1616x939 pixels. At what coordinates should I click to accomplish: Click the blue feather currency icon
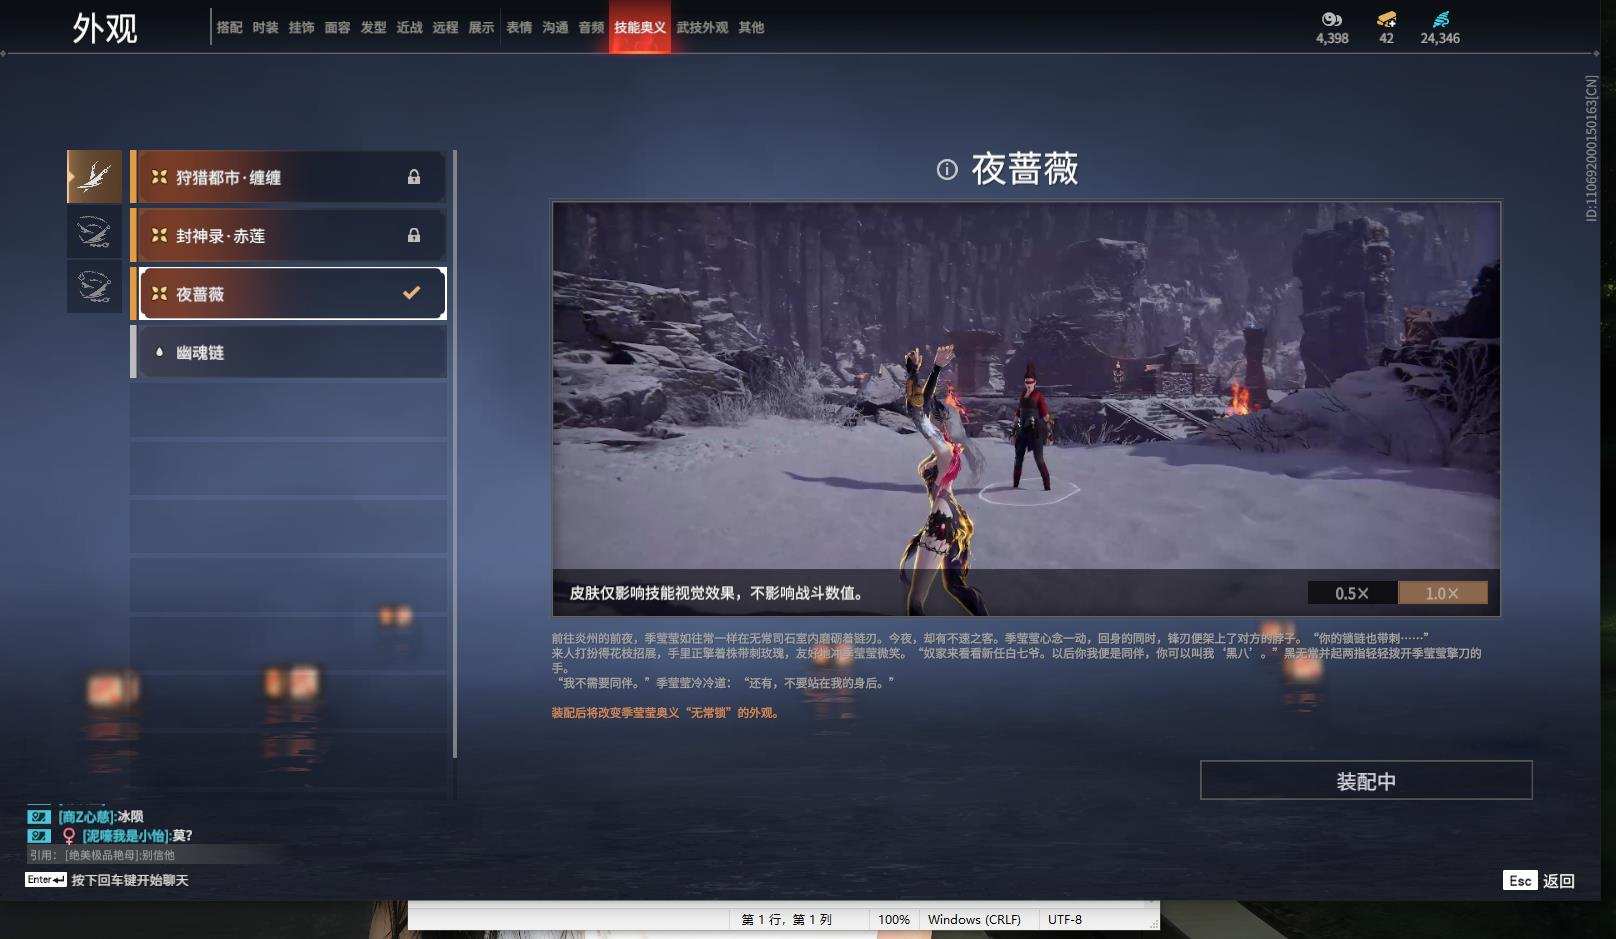pyautogui.click(x=1441, y=19)
